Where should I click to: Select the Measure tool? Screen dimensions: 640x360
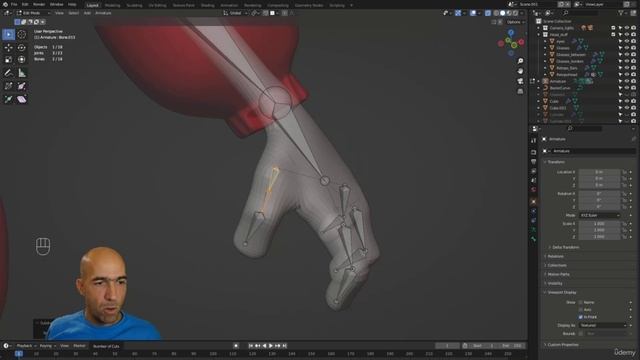tap(22, 73)
